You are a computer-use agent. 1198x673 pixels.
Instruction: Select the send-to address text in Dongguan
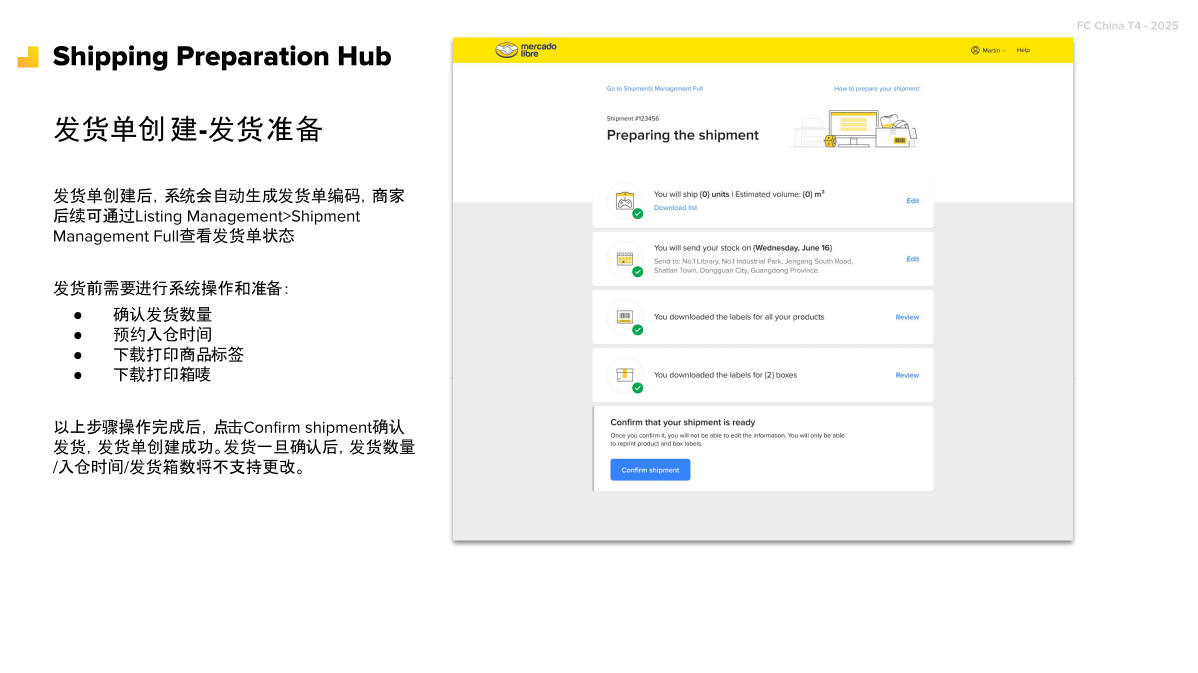[753, 266]
